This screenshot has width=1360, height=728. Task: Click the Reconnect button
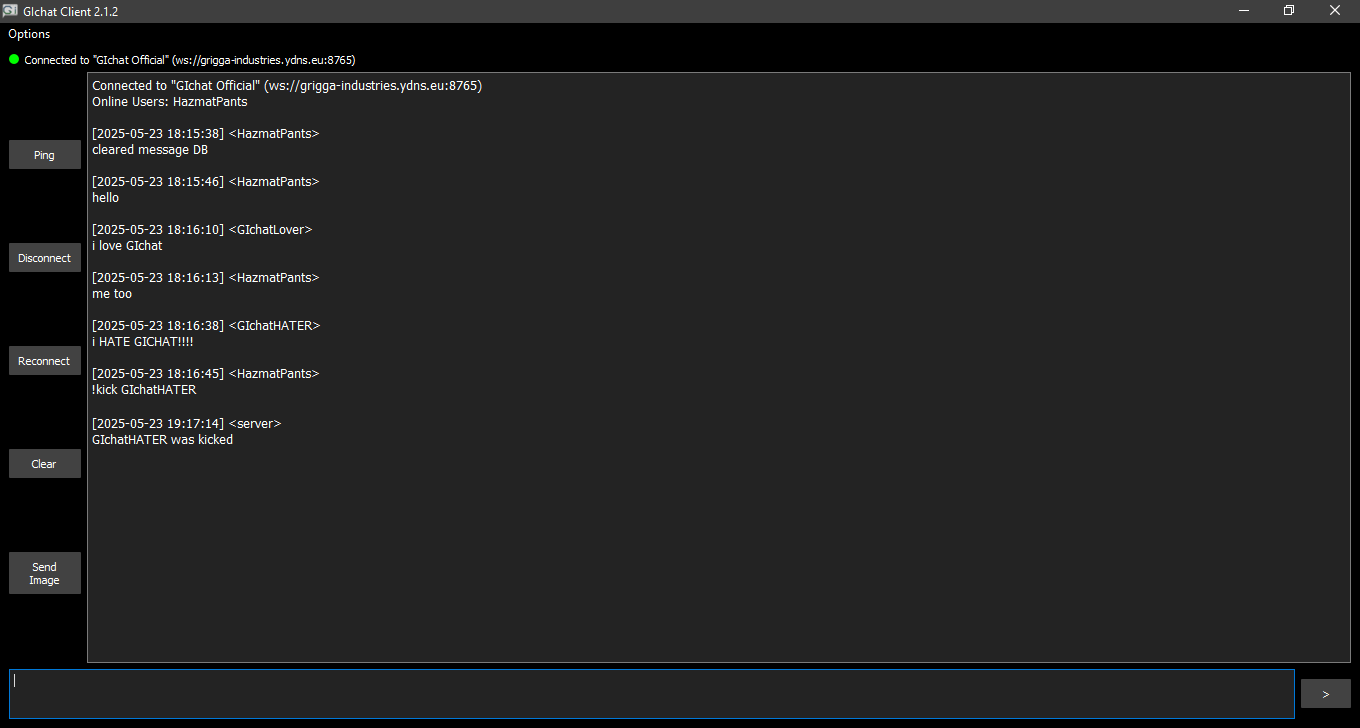click(x=45, y=361)
